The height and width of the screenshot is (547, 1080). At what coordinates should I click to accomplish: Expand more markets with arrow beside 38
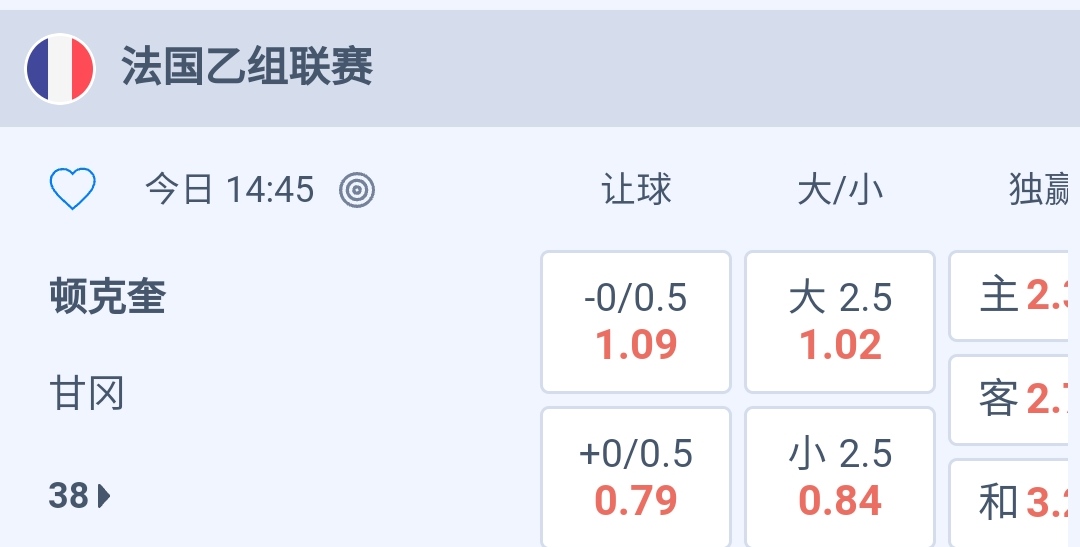click(x=105, y=495)
